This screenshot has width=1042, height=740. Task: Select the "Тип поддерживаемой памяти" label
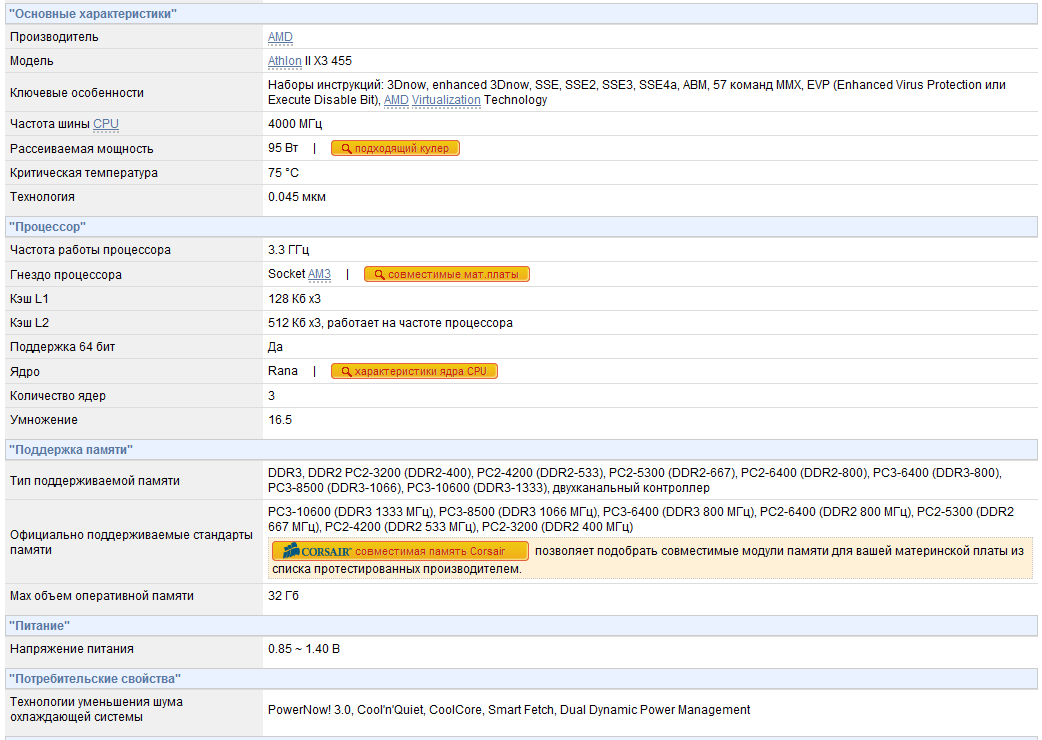95,481
